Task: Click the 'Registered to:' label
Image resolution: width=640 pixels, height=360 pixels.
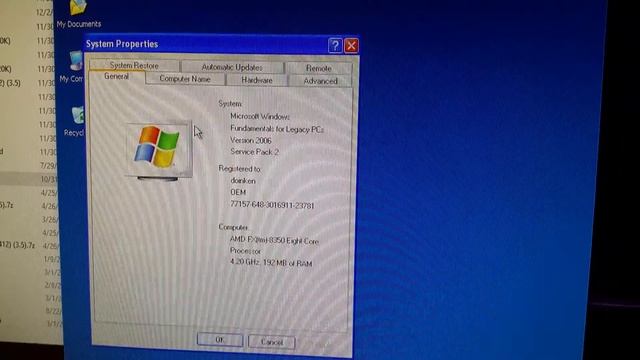Action: [240, 169]
